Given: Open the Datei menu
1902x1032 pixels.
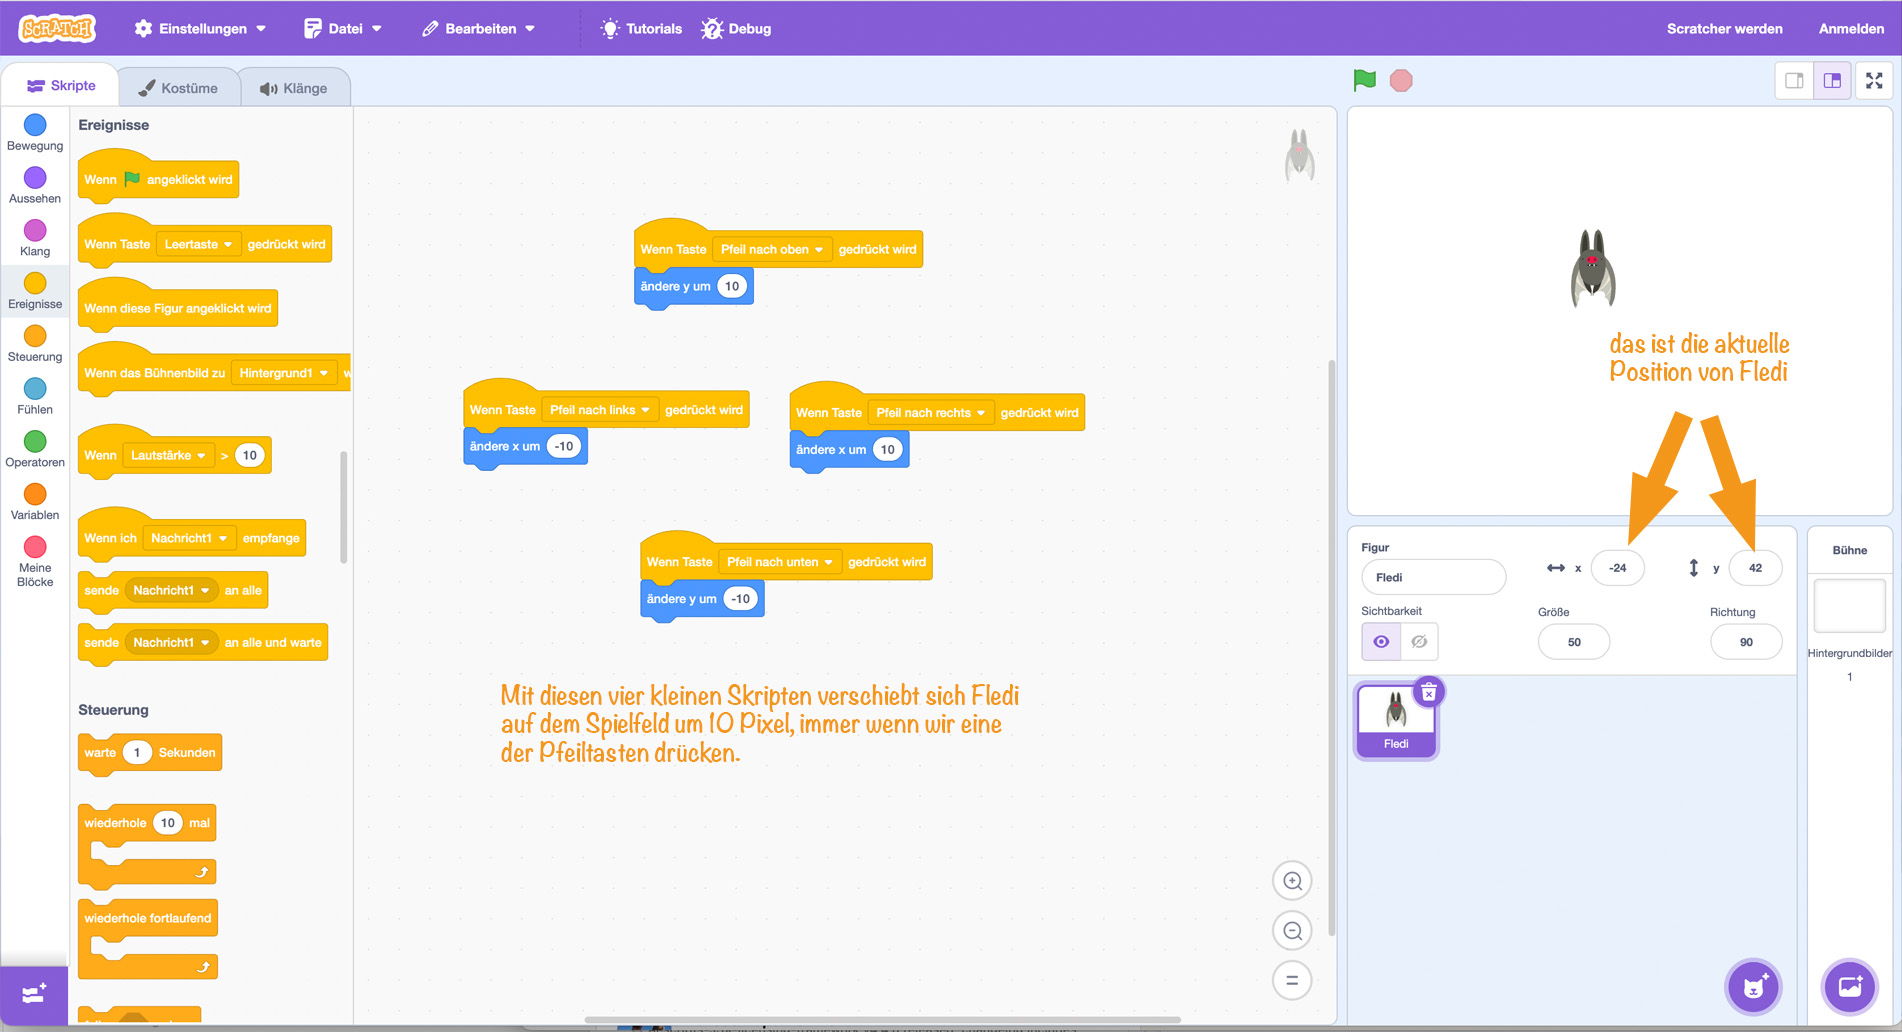Looking at the screenshot, I should (343, 29).
